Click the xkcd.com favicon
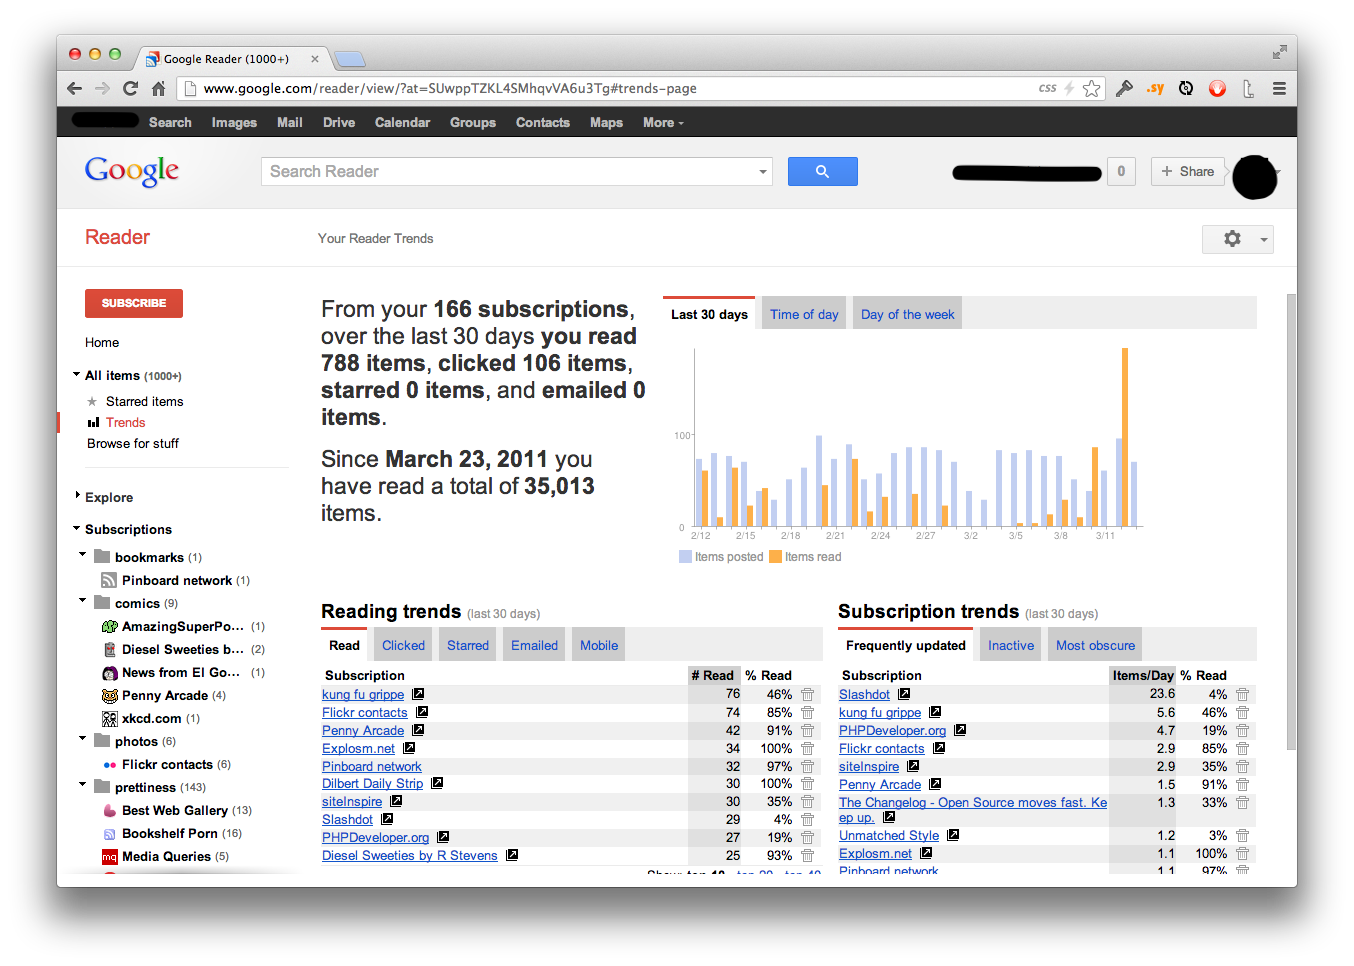The height and width of the screenshot is (966, 1354). (x=109, y=718)
